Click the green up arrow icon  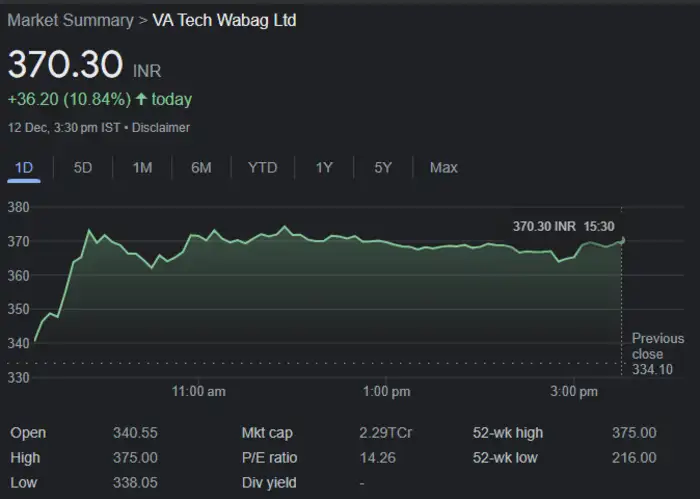[141, 100]
